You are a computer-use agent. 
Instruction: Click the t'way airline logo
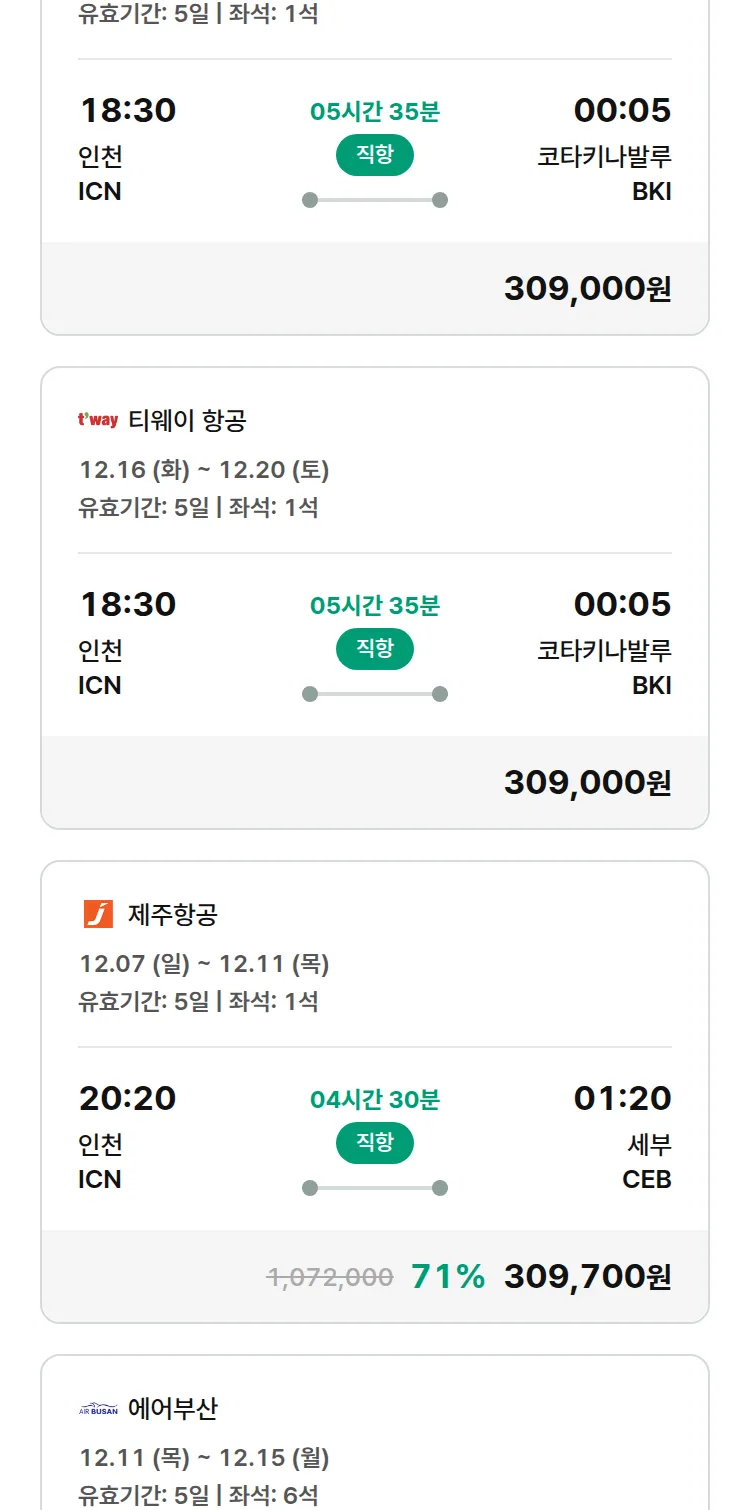[x=98, y=420]
